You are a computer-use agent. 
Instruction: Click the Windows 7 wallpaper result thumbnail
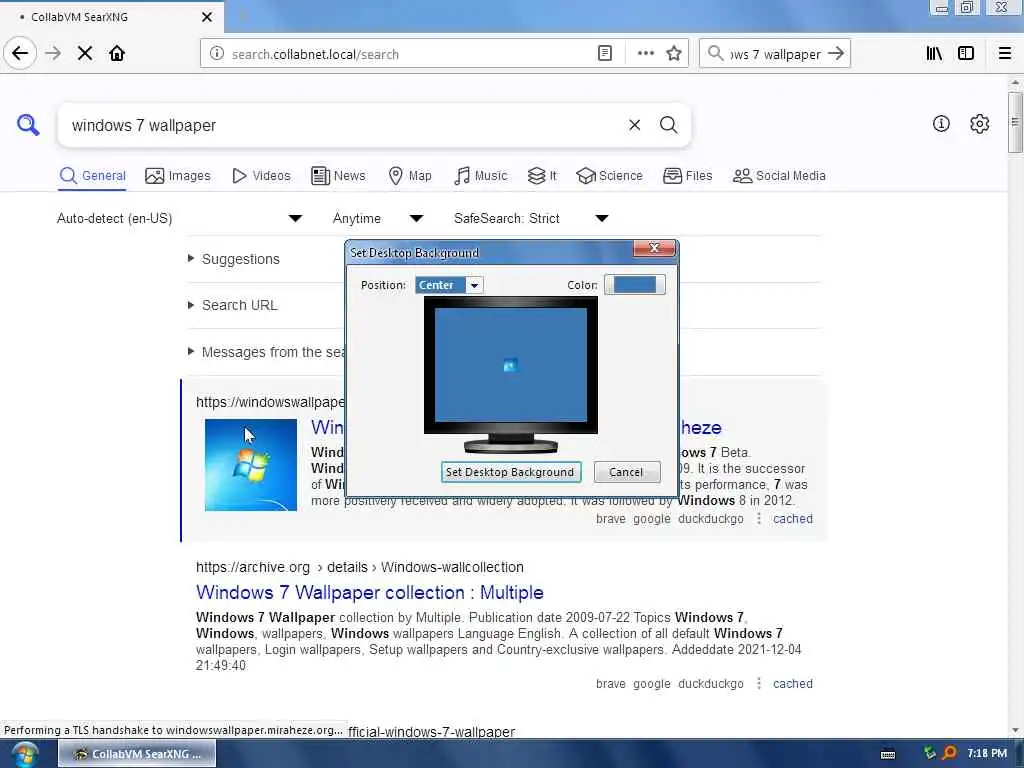tap(251, 464)
